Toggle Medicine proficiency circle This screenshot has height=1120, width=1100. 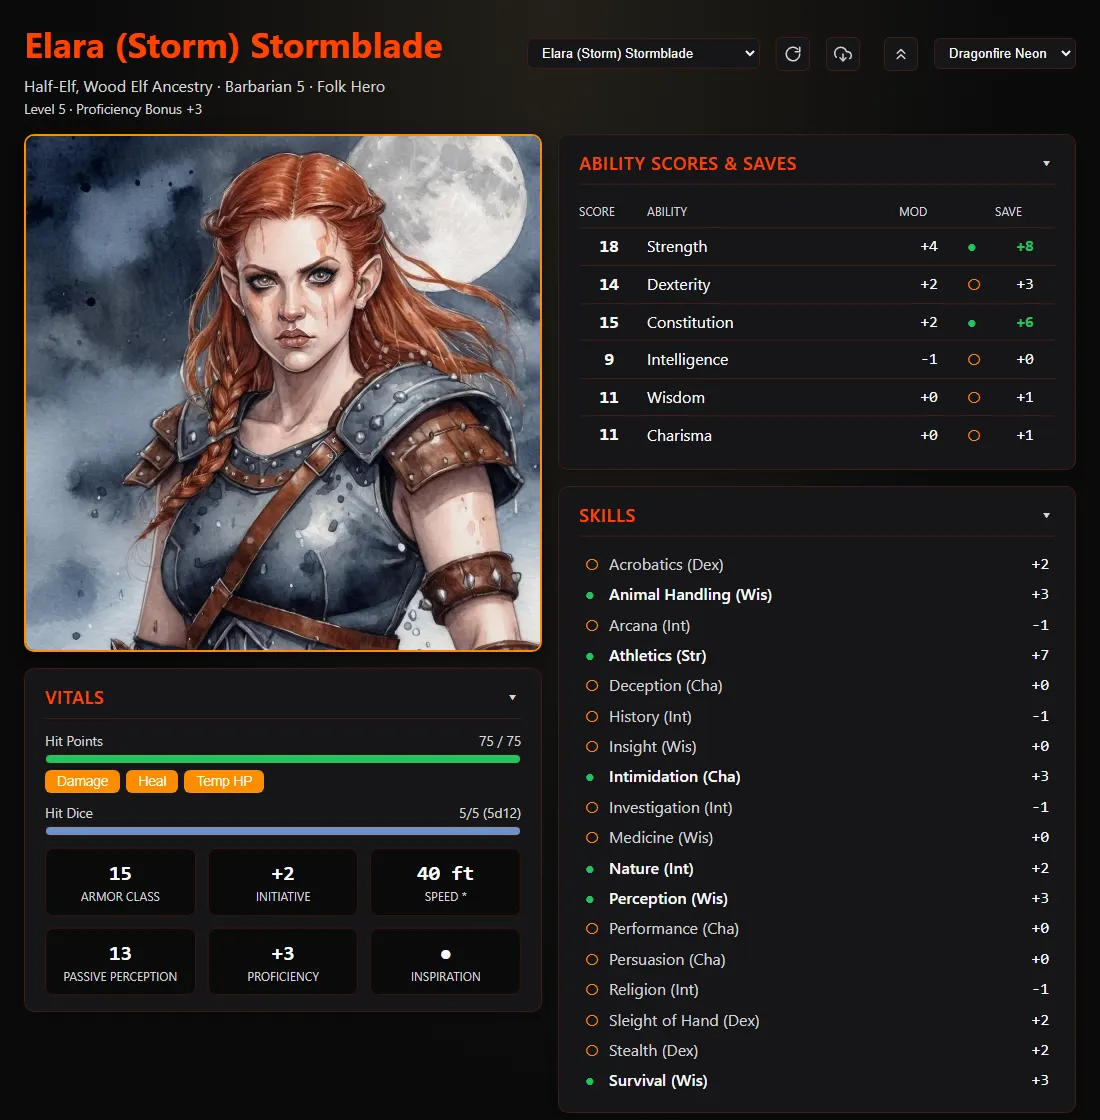(591, 838)
